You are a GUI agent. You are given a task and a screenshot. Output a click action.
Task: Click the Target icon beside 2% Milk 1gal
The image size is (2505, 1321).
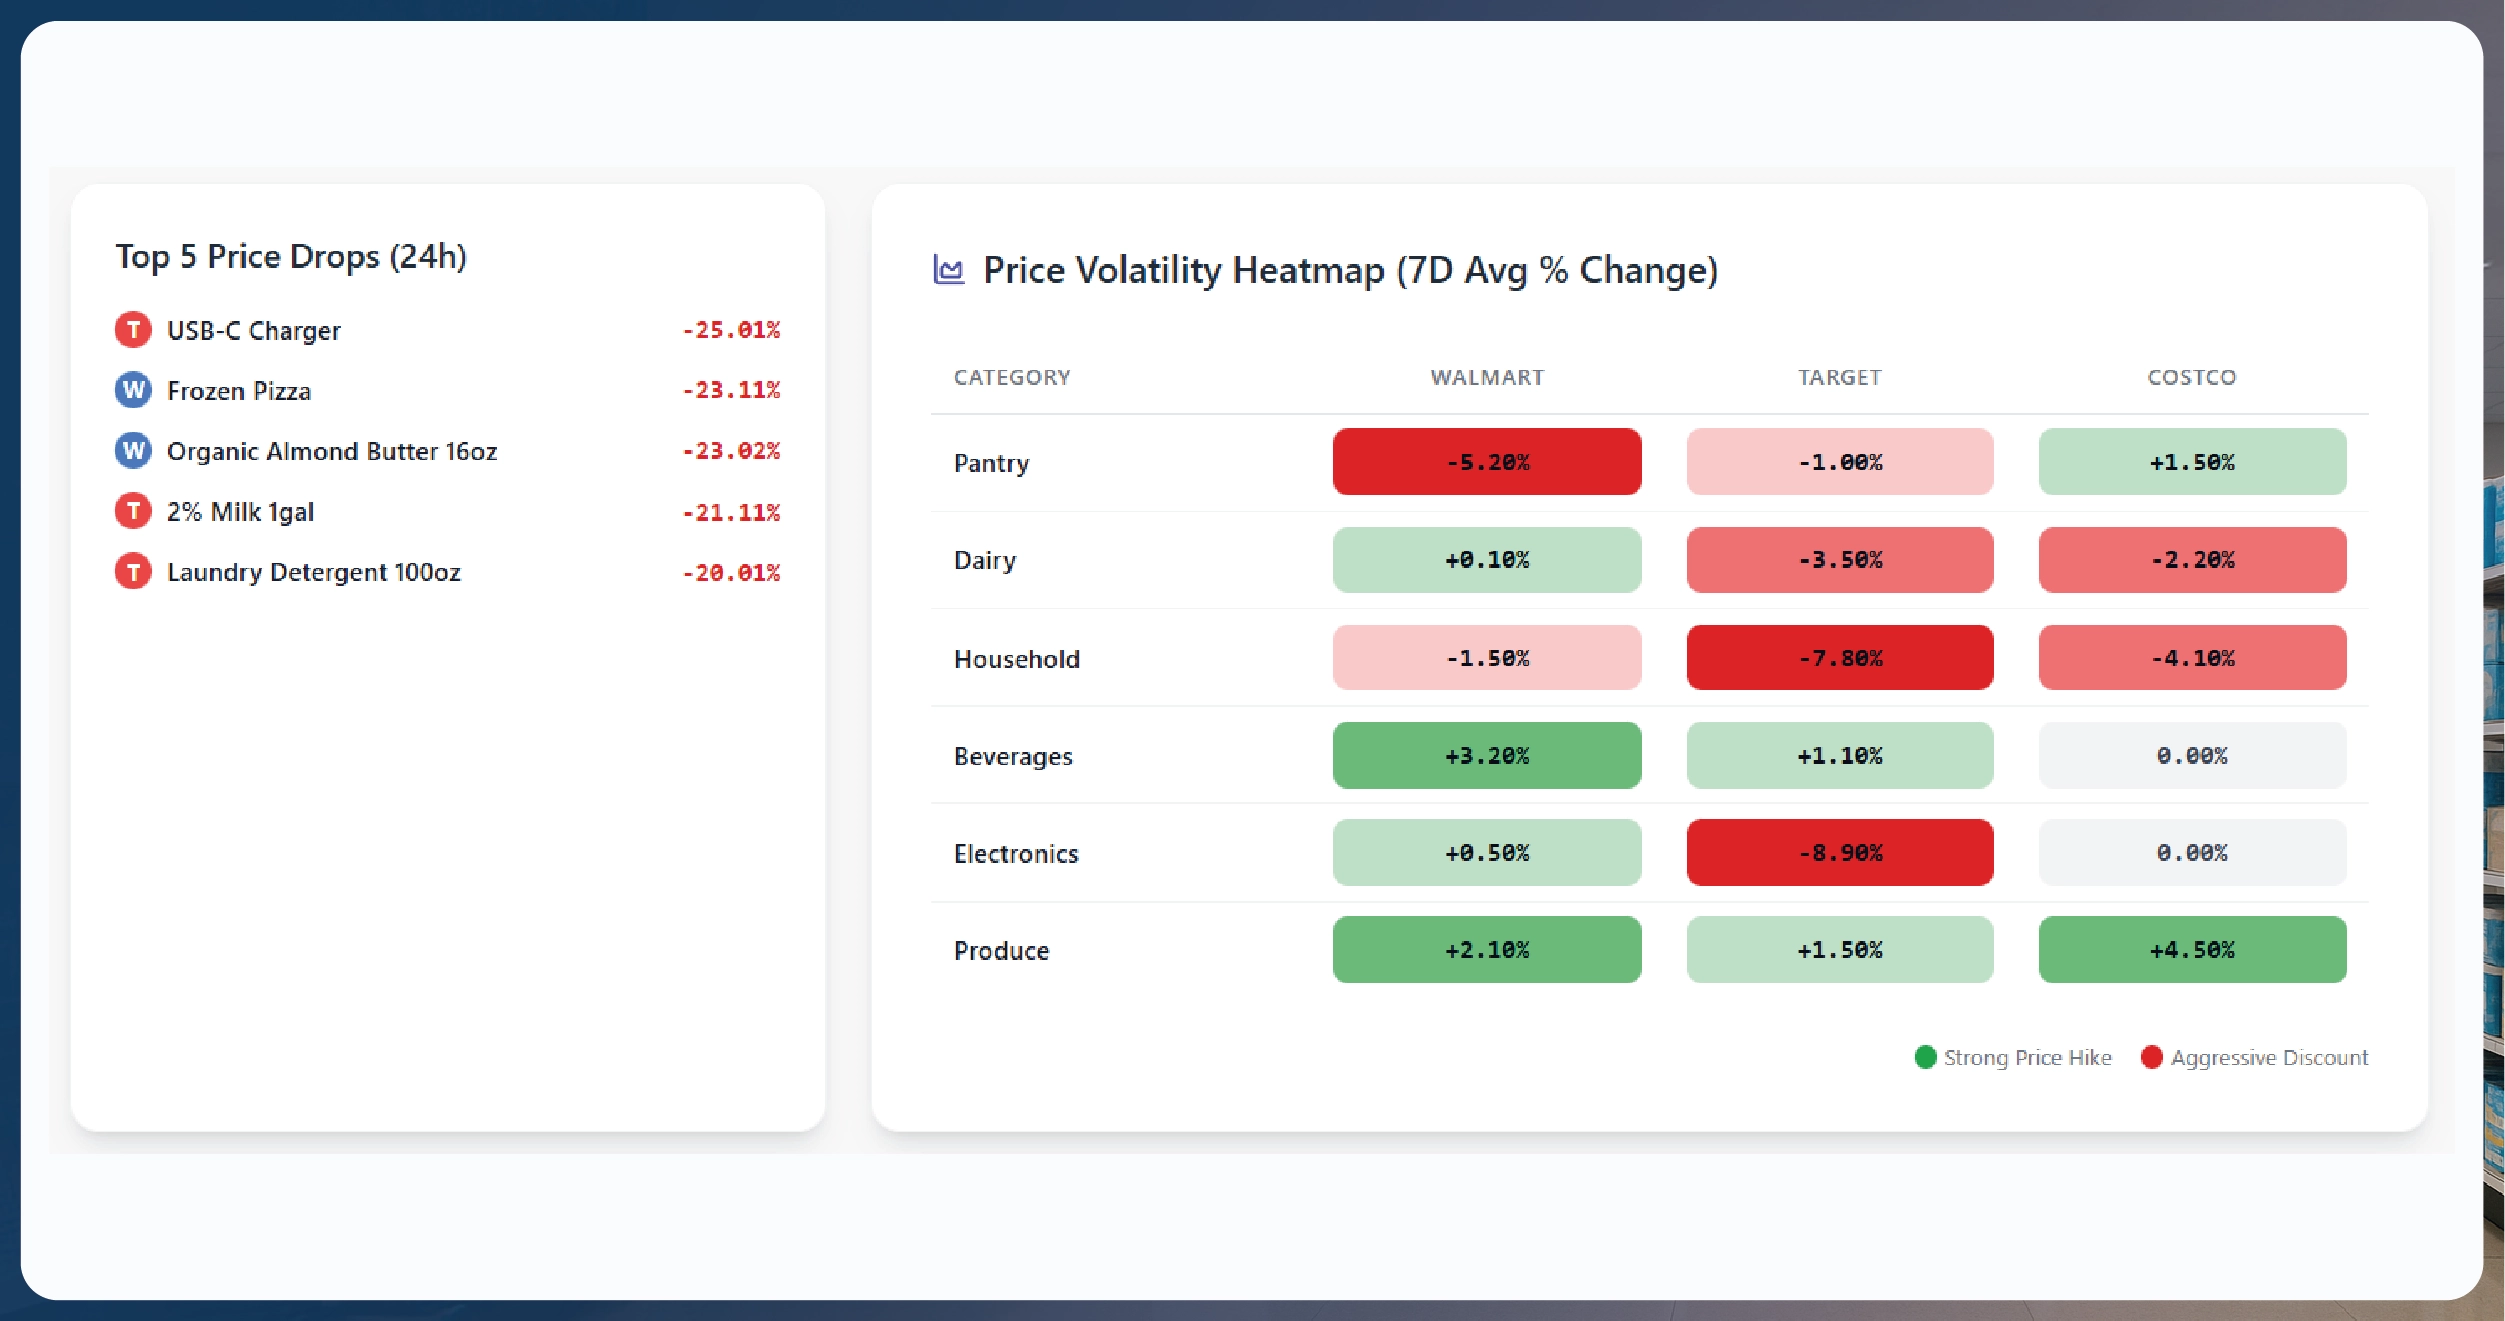(133, 511)
